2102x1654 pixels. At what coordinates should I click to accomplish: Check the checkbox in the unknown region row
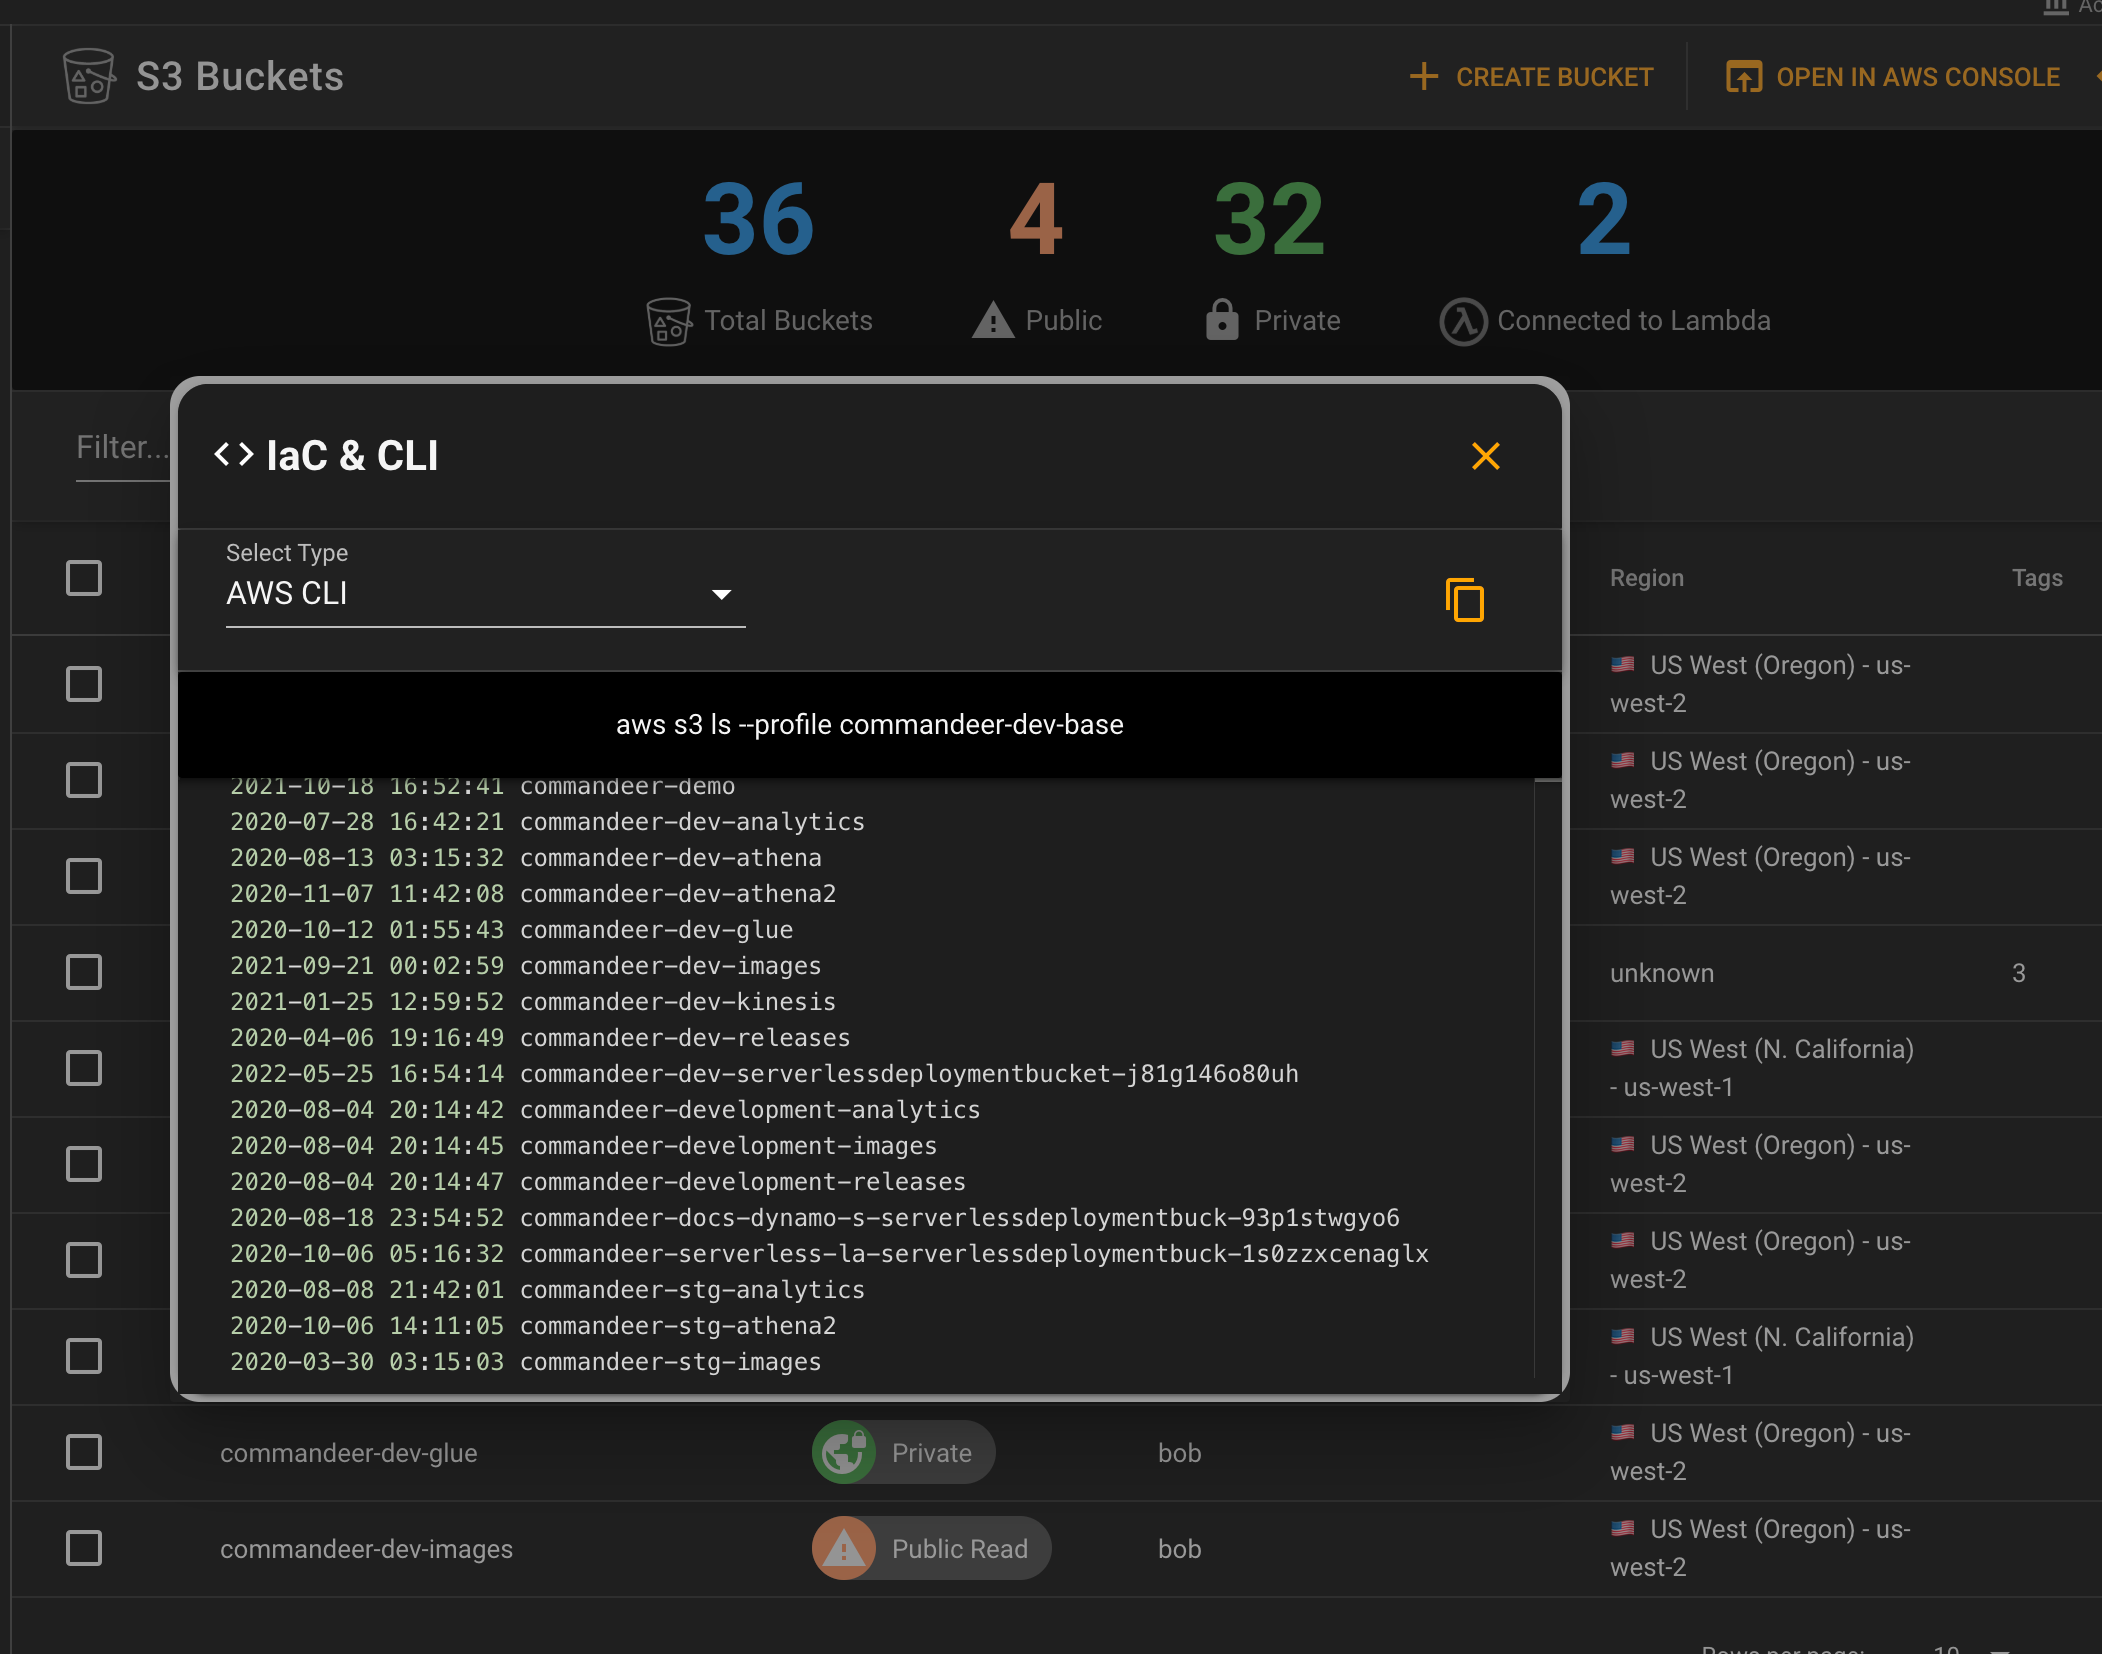tap(84, 972)
